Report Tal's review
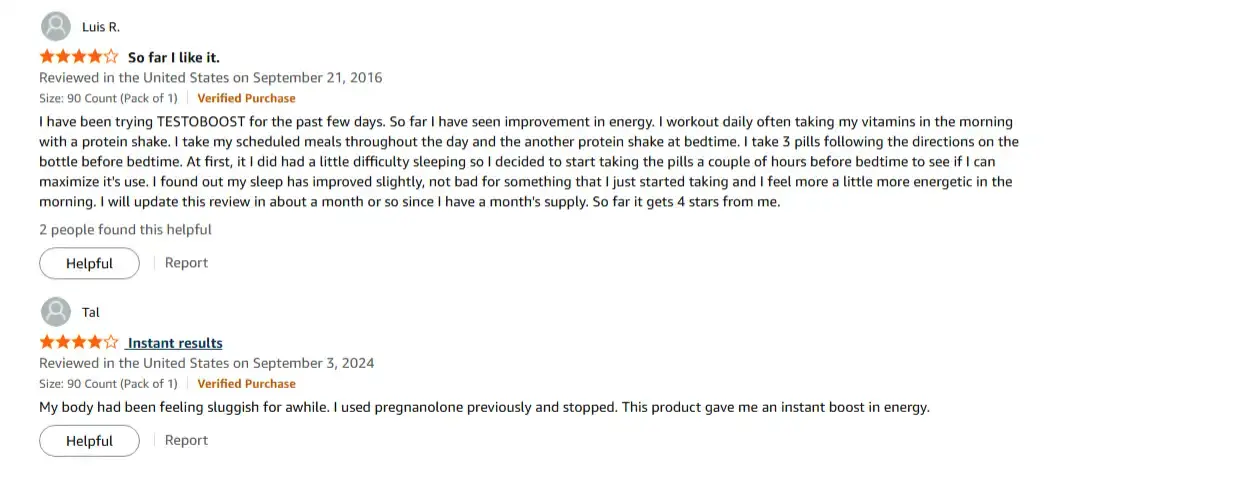Image resolution: width=1240 pixels, height=477 pixels. 186,440
